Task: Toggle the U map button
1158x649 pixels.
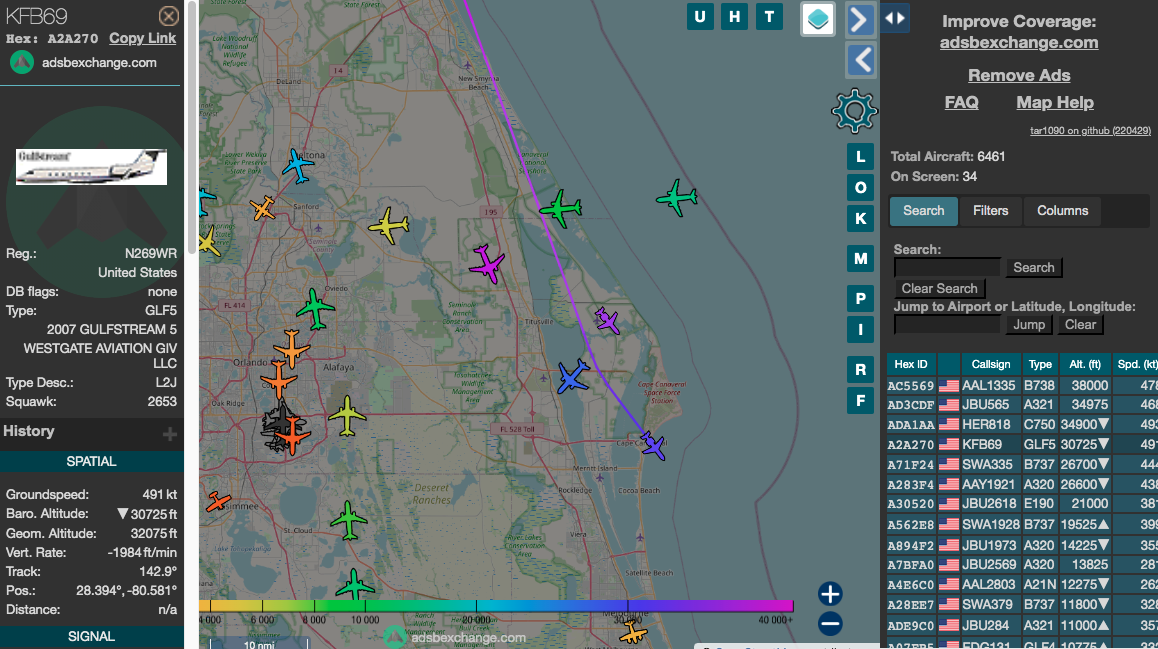Action: [700, 17]
